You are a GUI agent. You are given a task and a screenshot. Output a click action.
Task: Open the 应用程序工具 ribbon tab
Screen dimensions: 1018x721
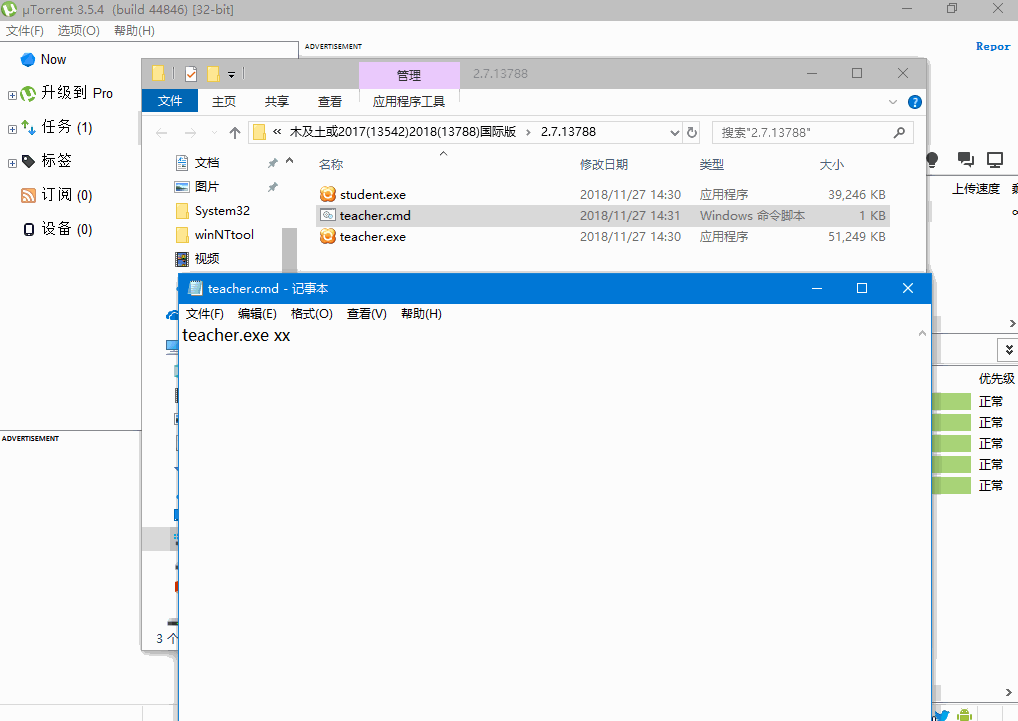pyautogui.click(x=409, y=102)
